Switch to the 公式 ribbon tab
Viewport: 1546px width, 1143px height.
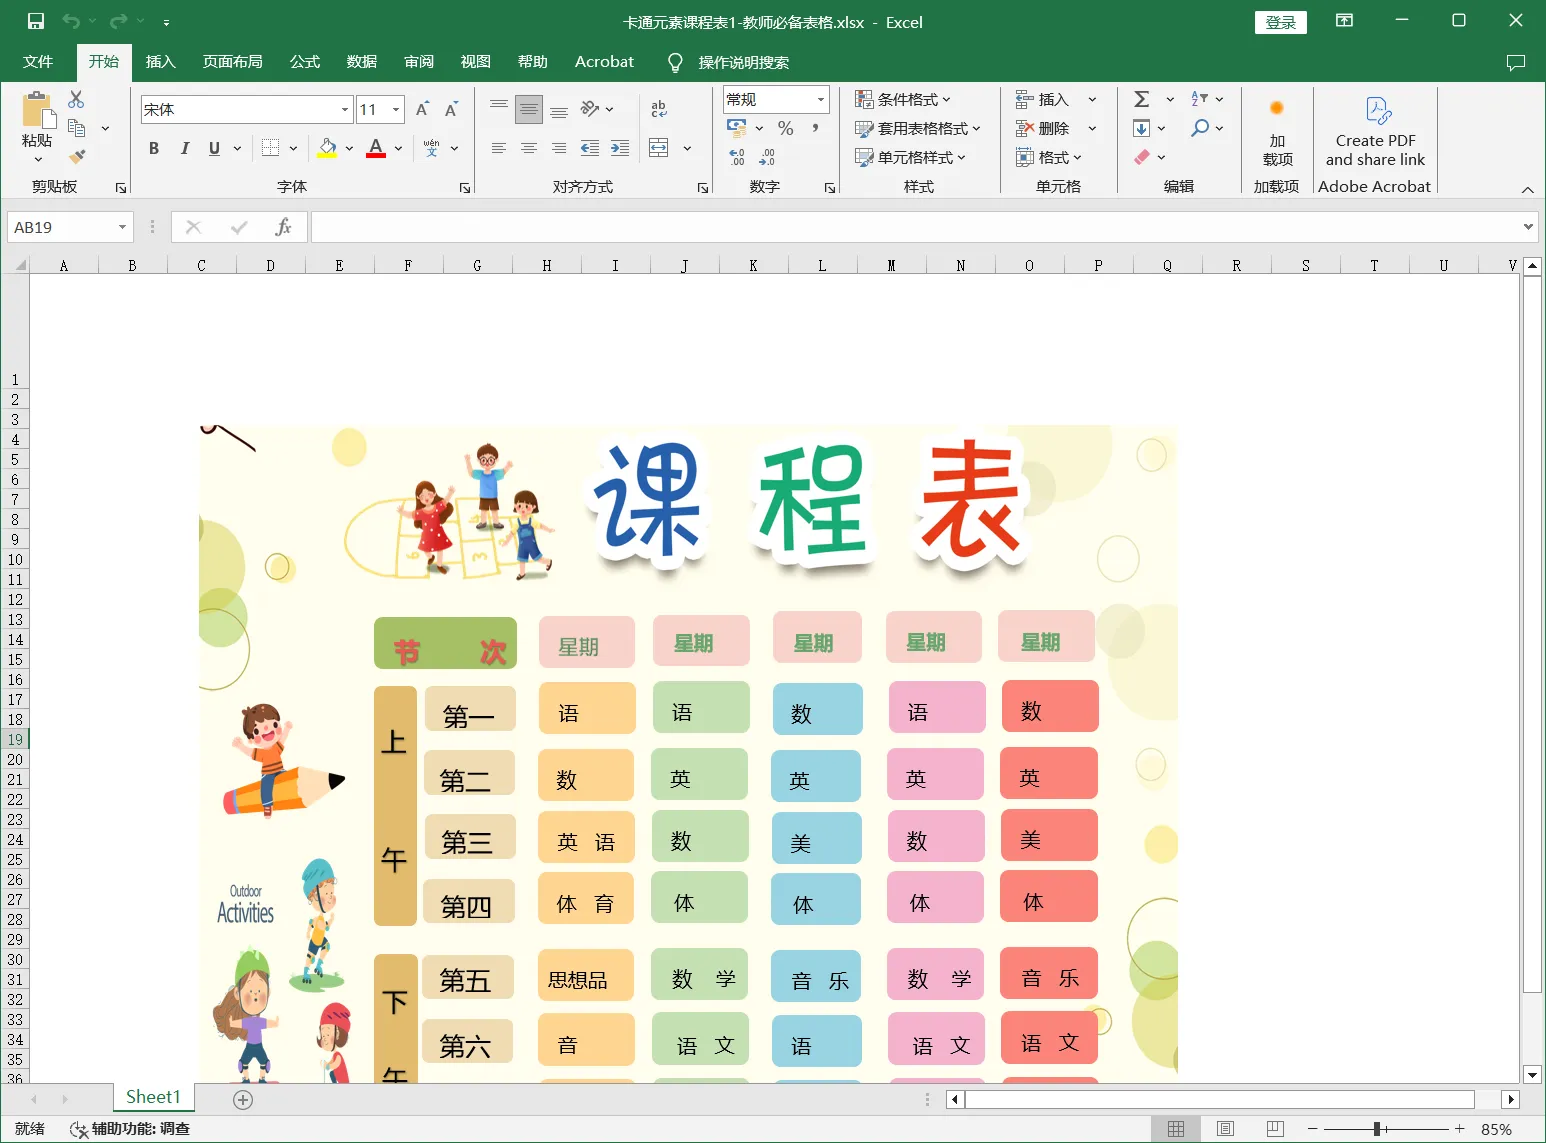click(304, 62)
